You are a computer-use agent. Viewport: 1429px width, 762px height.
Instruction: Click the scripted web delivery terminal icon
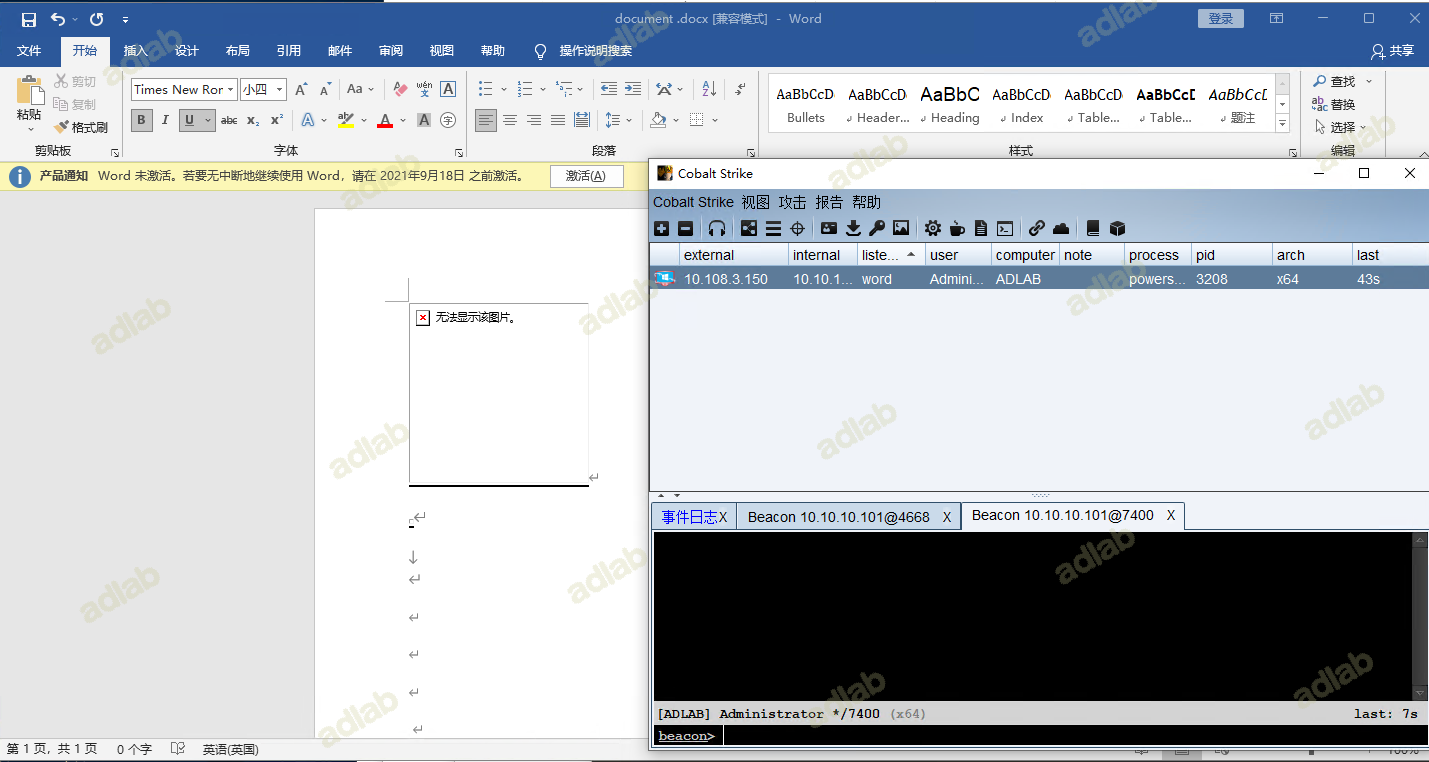click(x=1005, y=228)
